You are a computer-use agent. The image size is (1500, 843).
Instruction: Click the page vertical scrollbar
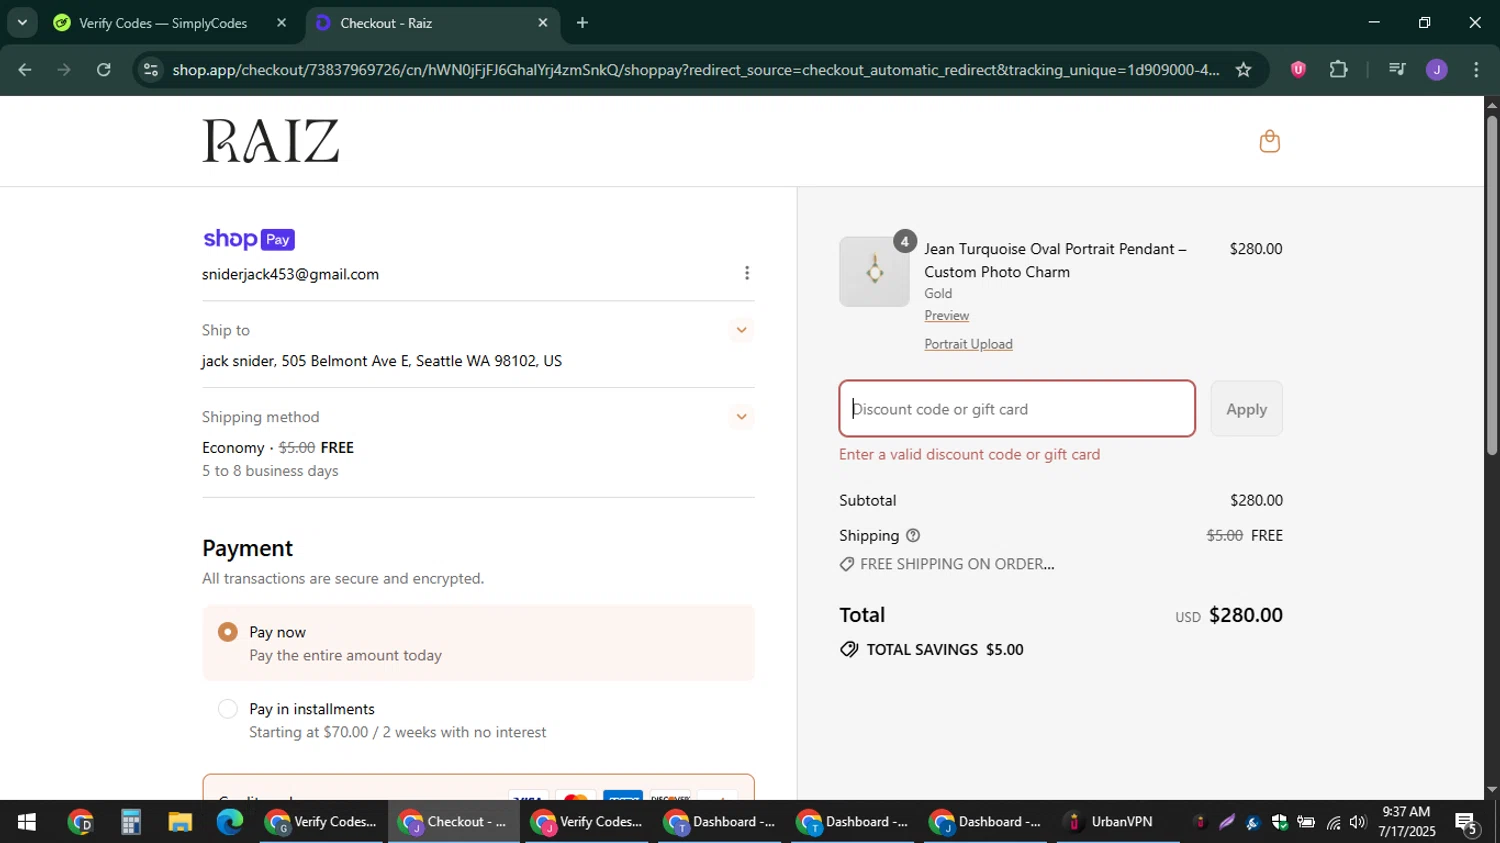pos(1491,286)
